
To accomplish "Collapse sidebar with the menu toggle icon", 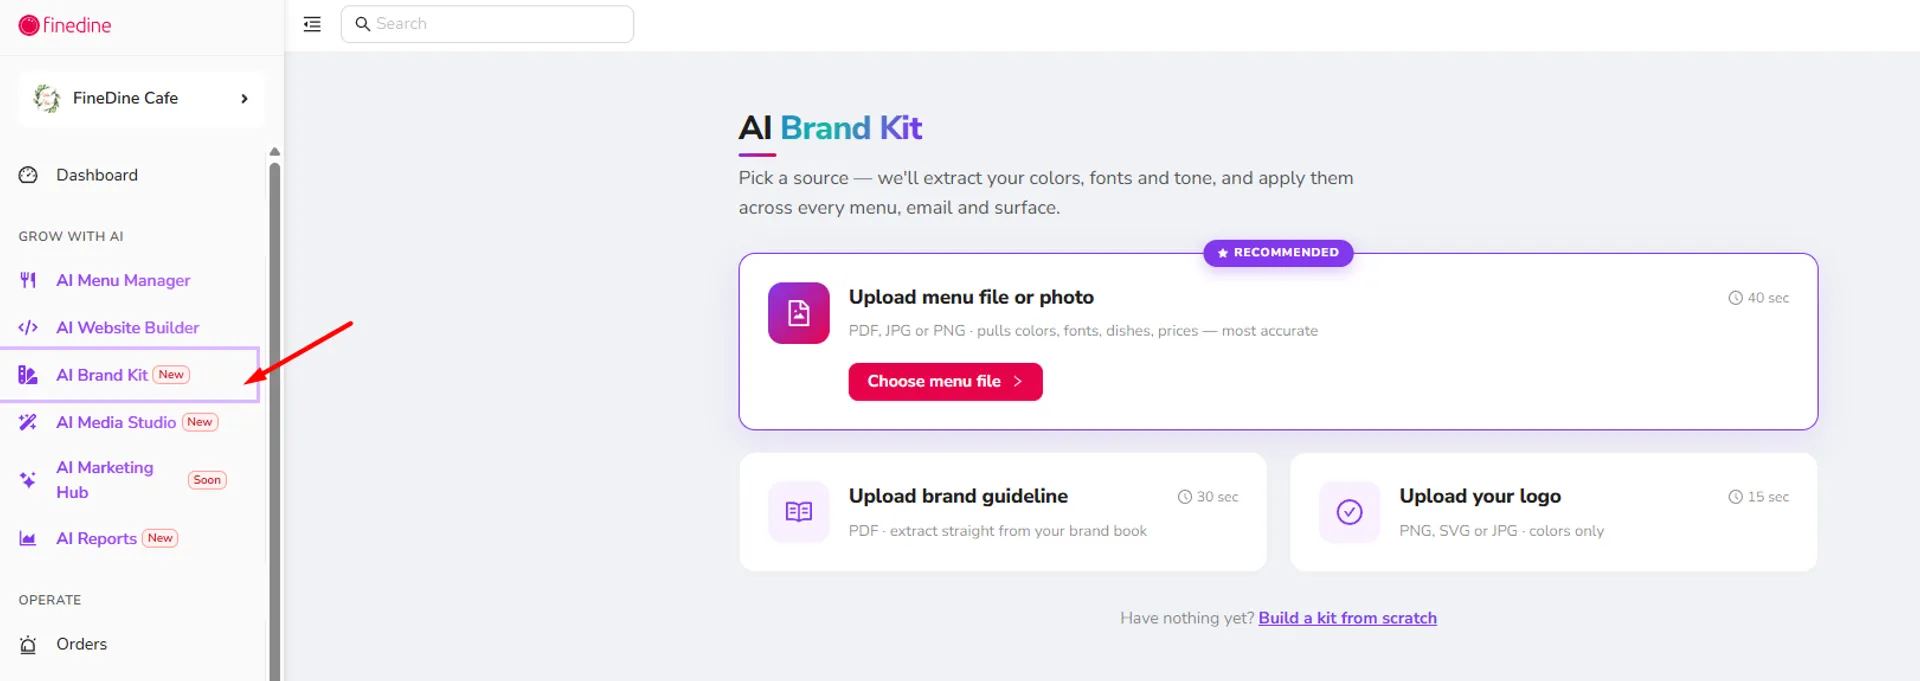I will pyautogui.click(x=312, y=24).
